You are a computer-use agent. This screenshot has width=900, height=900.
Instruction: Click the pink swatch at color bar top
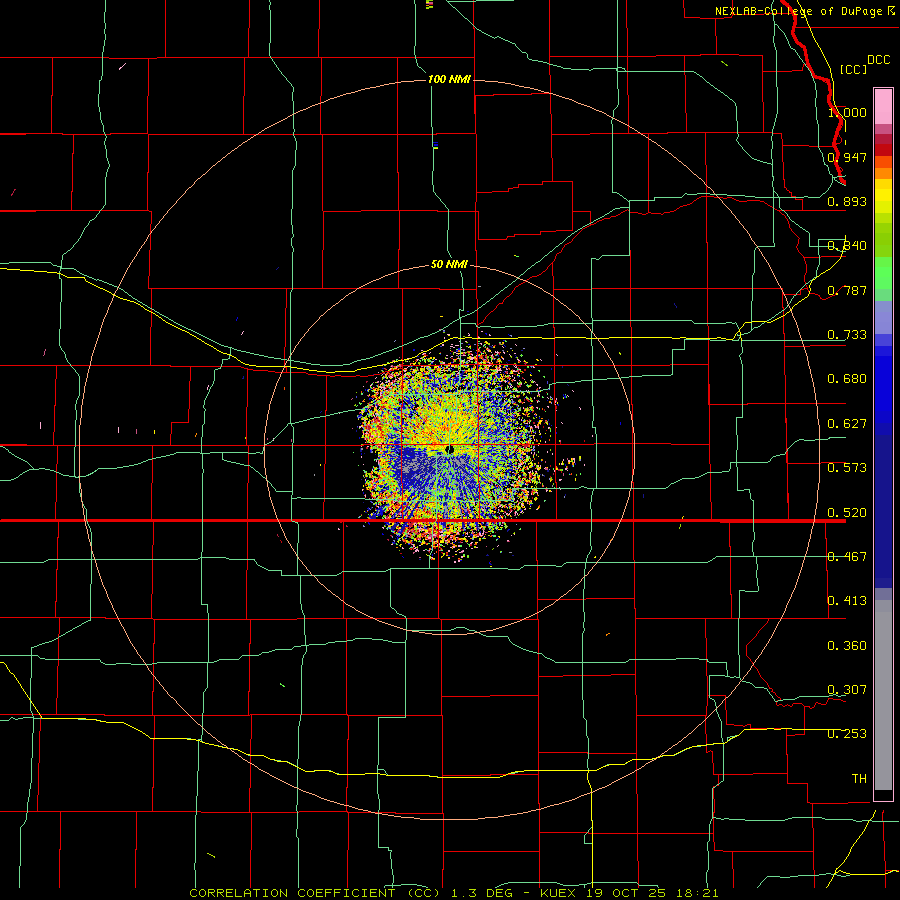(x=883, y=107)
